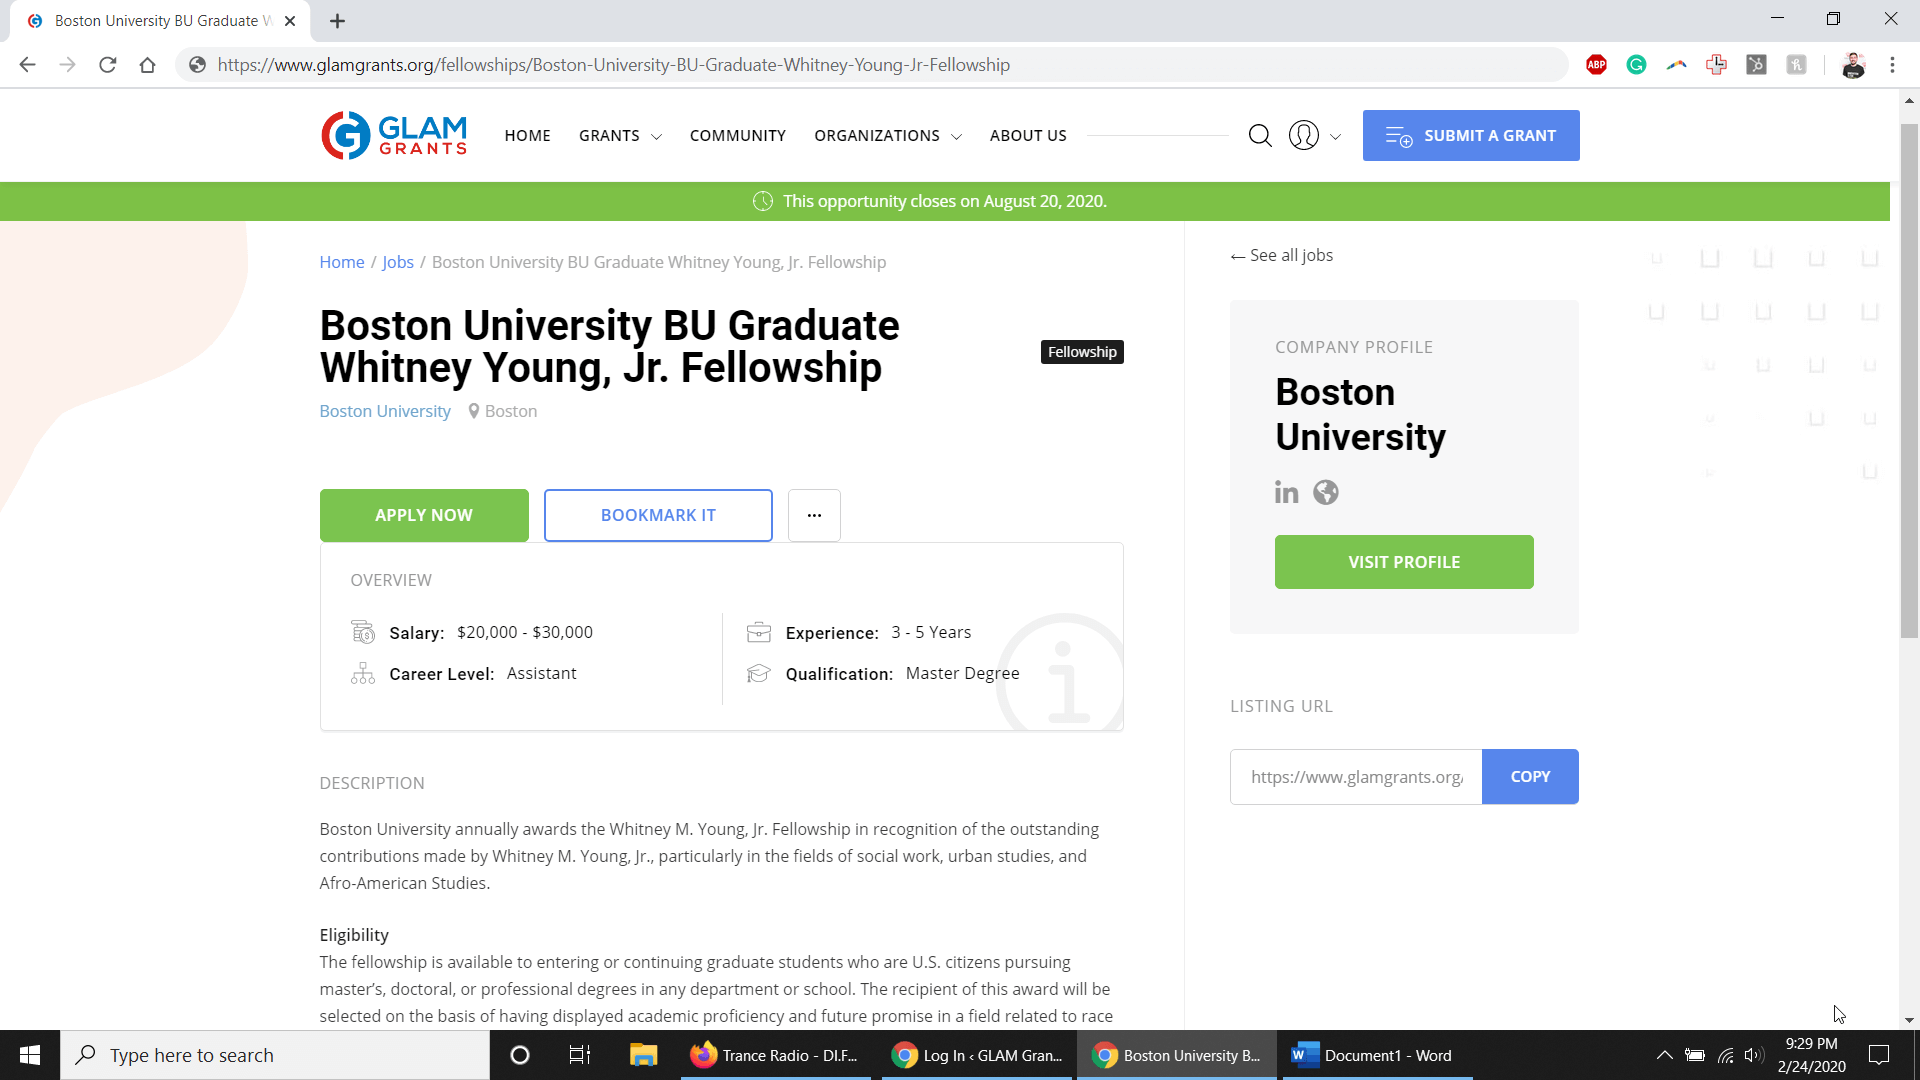Click the AdBlock Plus extension icon

pyautogui.click(x=1597, y=65)
